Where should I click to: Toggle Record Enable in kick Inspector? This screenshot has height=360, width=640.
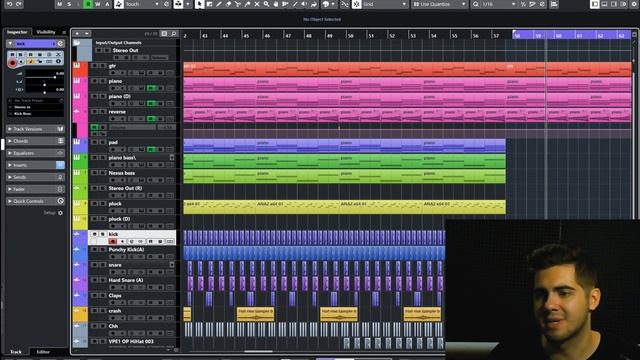13,63
